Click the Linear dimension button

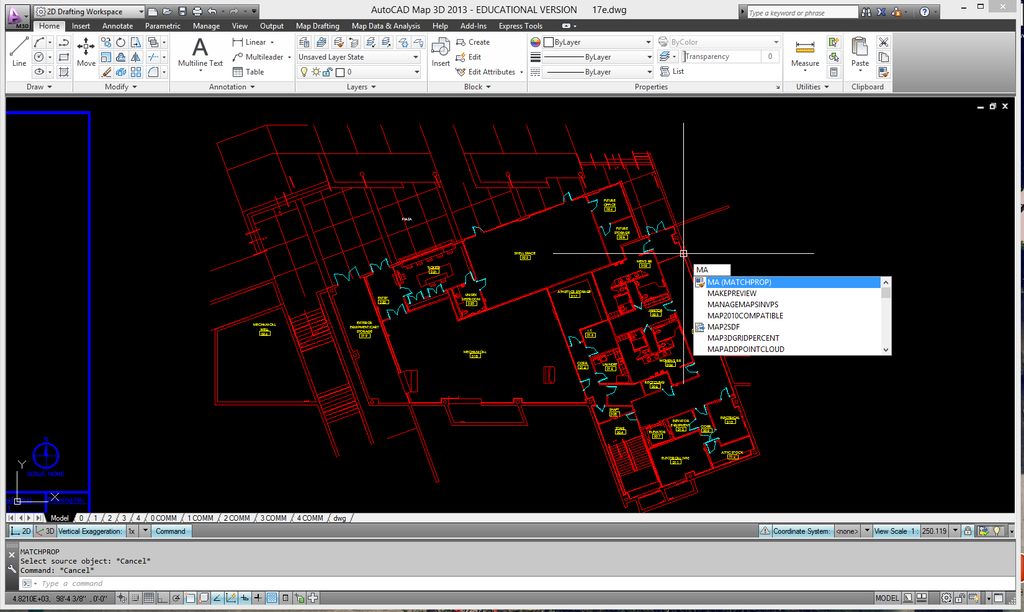253,42
